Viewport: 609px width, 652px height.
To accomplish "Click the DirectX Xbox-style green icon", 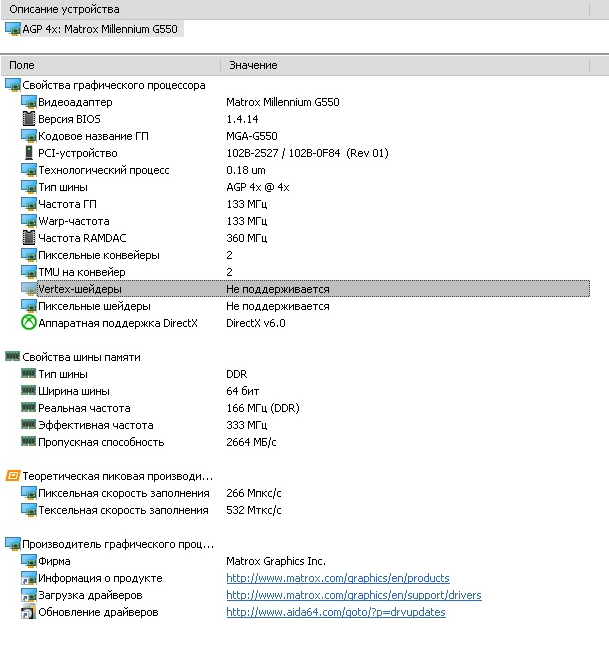I will [29, 323].
